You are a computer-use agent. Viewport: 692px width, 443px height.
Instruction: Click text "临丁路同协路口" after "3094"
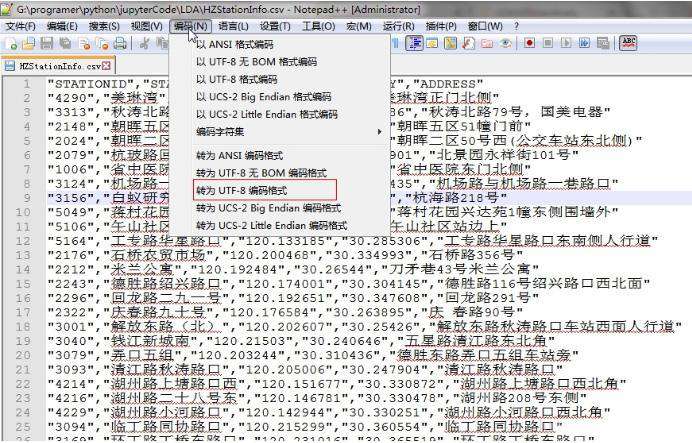click(165, 427)
